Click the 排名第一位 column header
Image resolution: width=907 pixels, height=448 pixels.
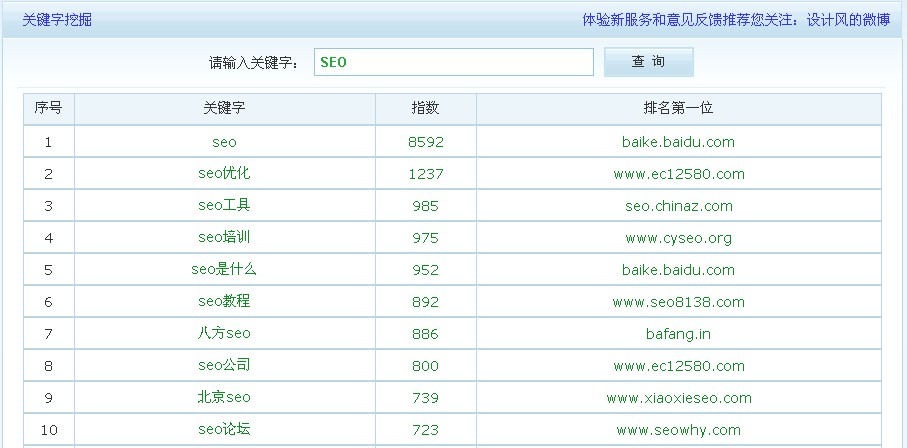[679, 108]
